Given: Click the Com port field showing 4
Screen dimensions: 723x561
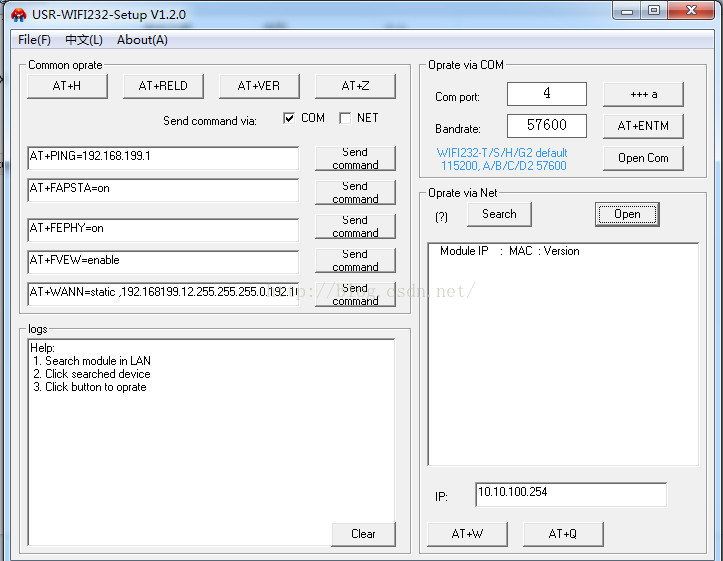Looking at the screenshot, I should point(547,94).
